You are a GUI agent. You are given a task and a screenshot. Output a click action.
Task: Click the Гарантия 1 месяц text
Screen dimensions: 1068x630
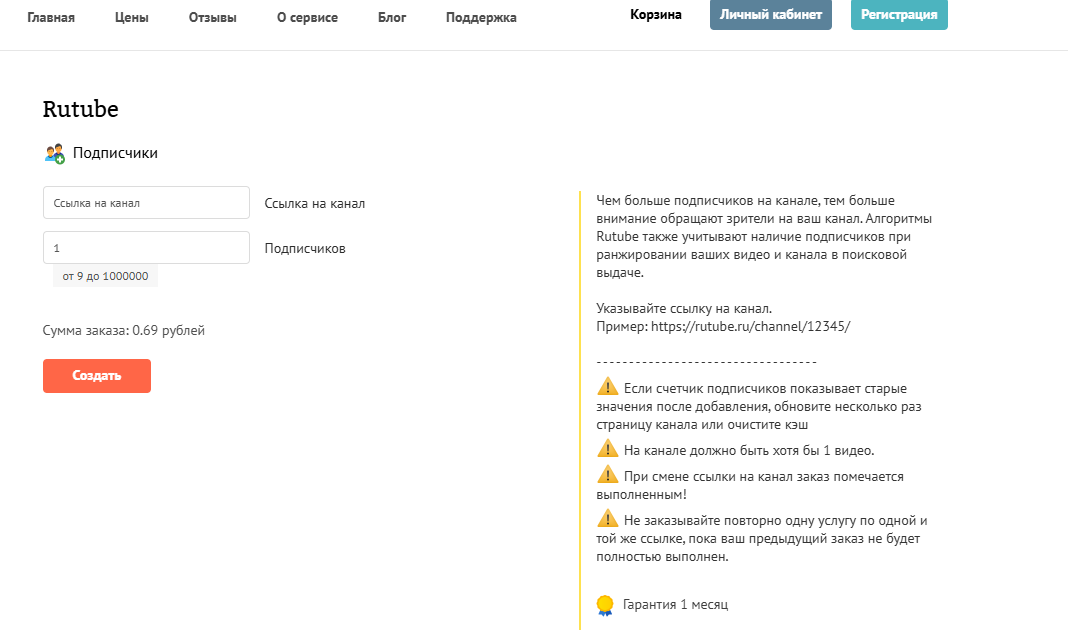pos(675,605)
